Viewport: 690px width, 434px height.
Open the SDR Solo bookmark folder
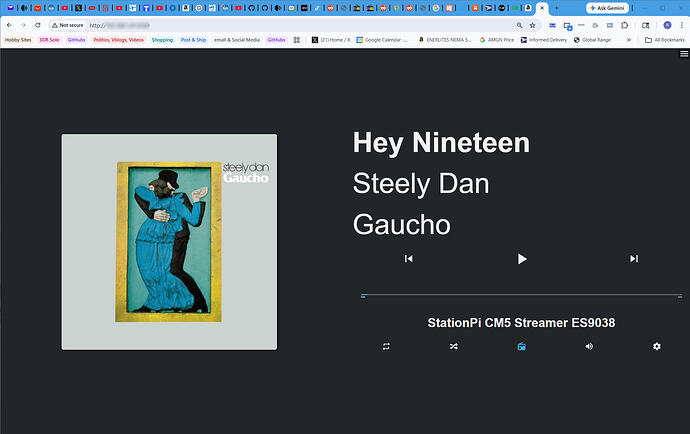point(49,40)
